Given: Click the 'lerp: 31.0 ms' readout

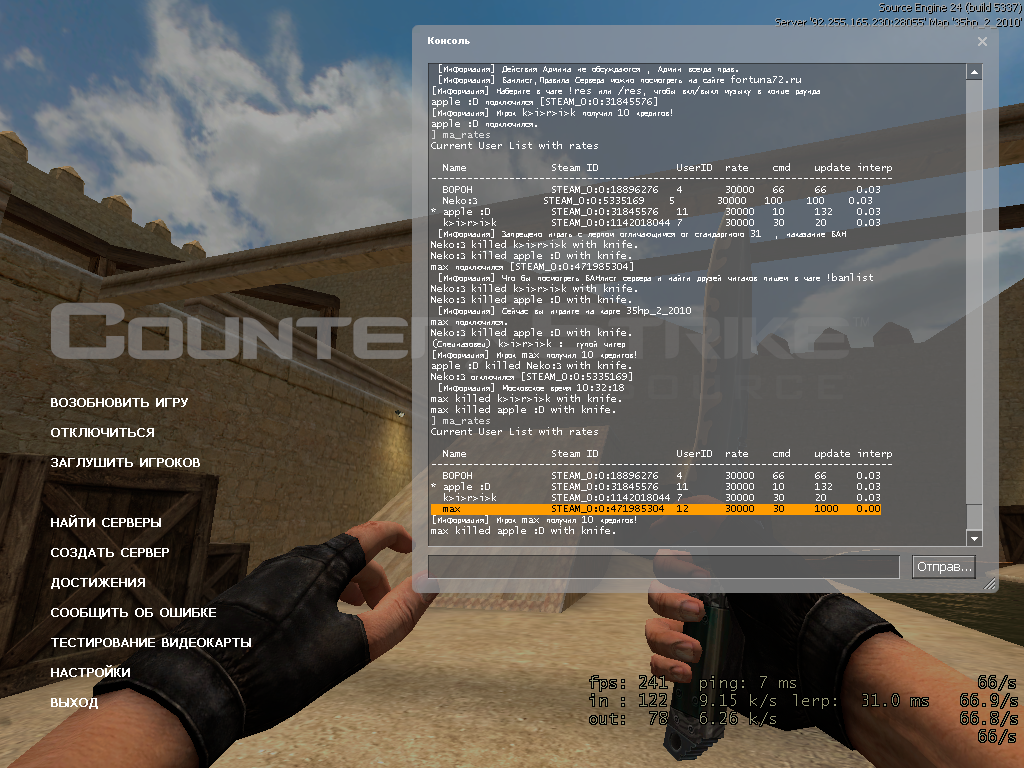Looking at the screenshot, I should coord(861,701).
